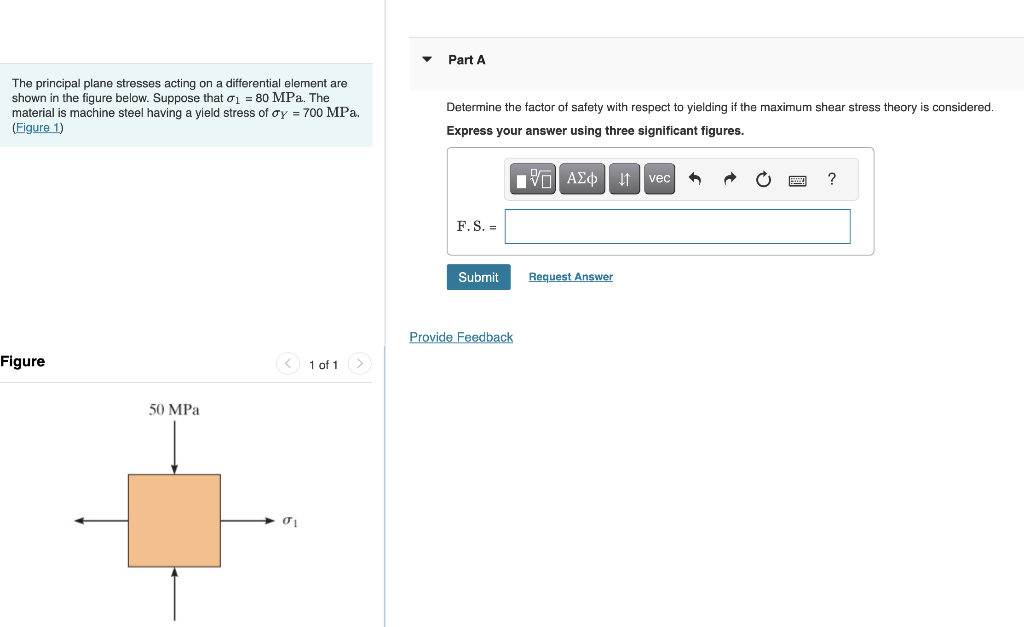Open the Request Answer link
The image size is (1024, 627).
pos(570,277)
